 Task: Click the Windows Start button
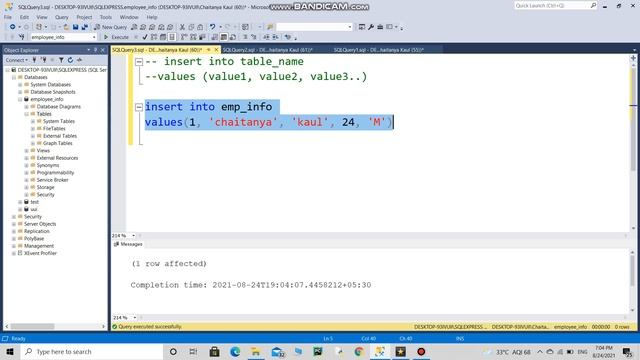pos(10,351)
